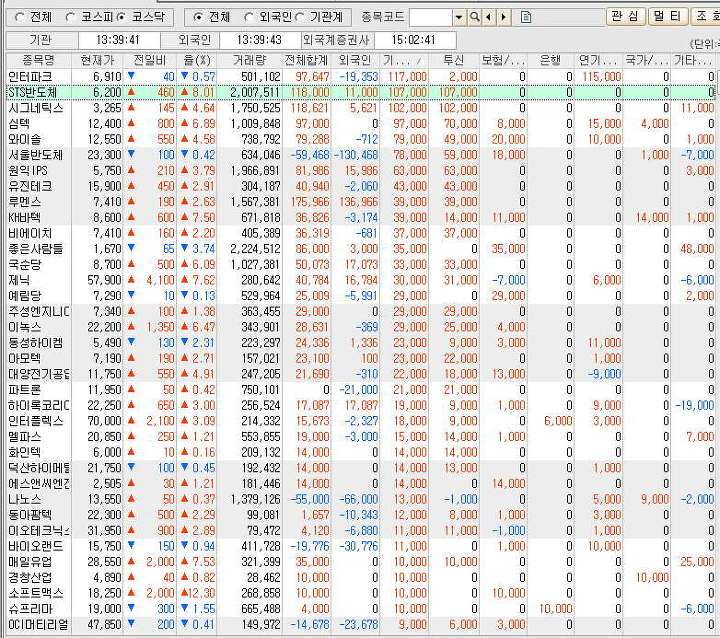Screen dimensions: 720x638
Task: Select the 동성하이켐 stock row
Action: pyautogui.click(x=360, y=343)
